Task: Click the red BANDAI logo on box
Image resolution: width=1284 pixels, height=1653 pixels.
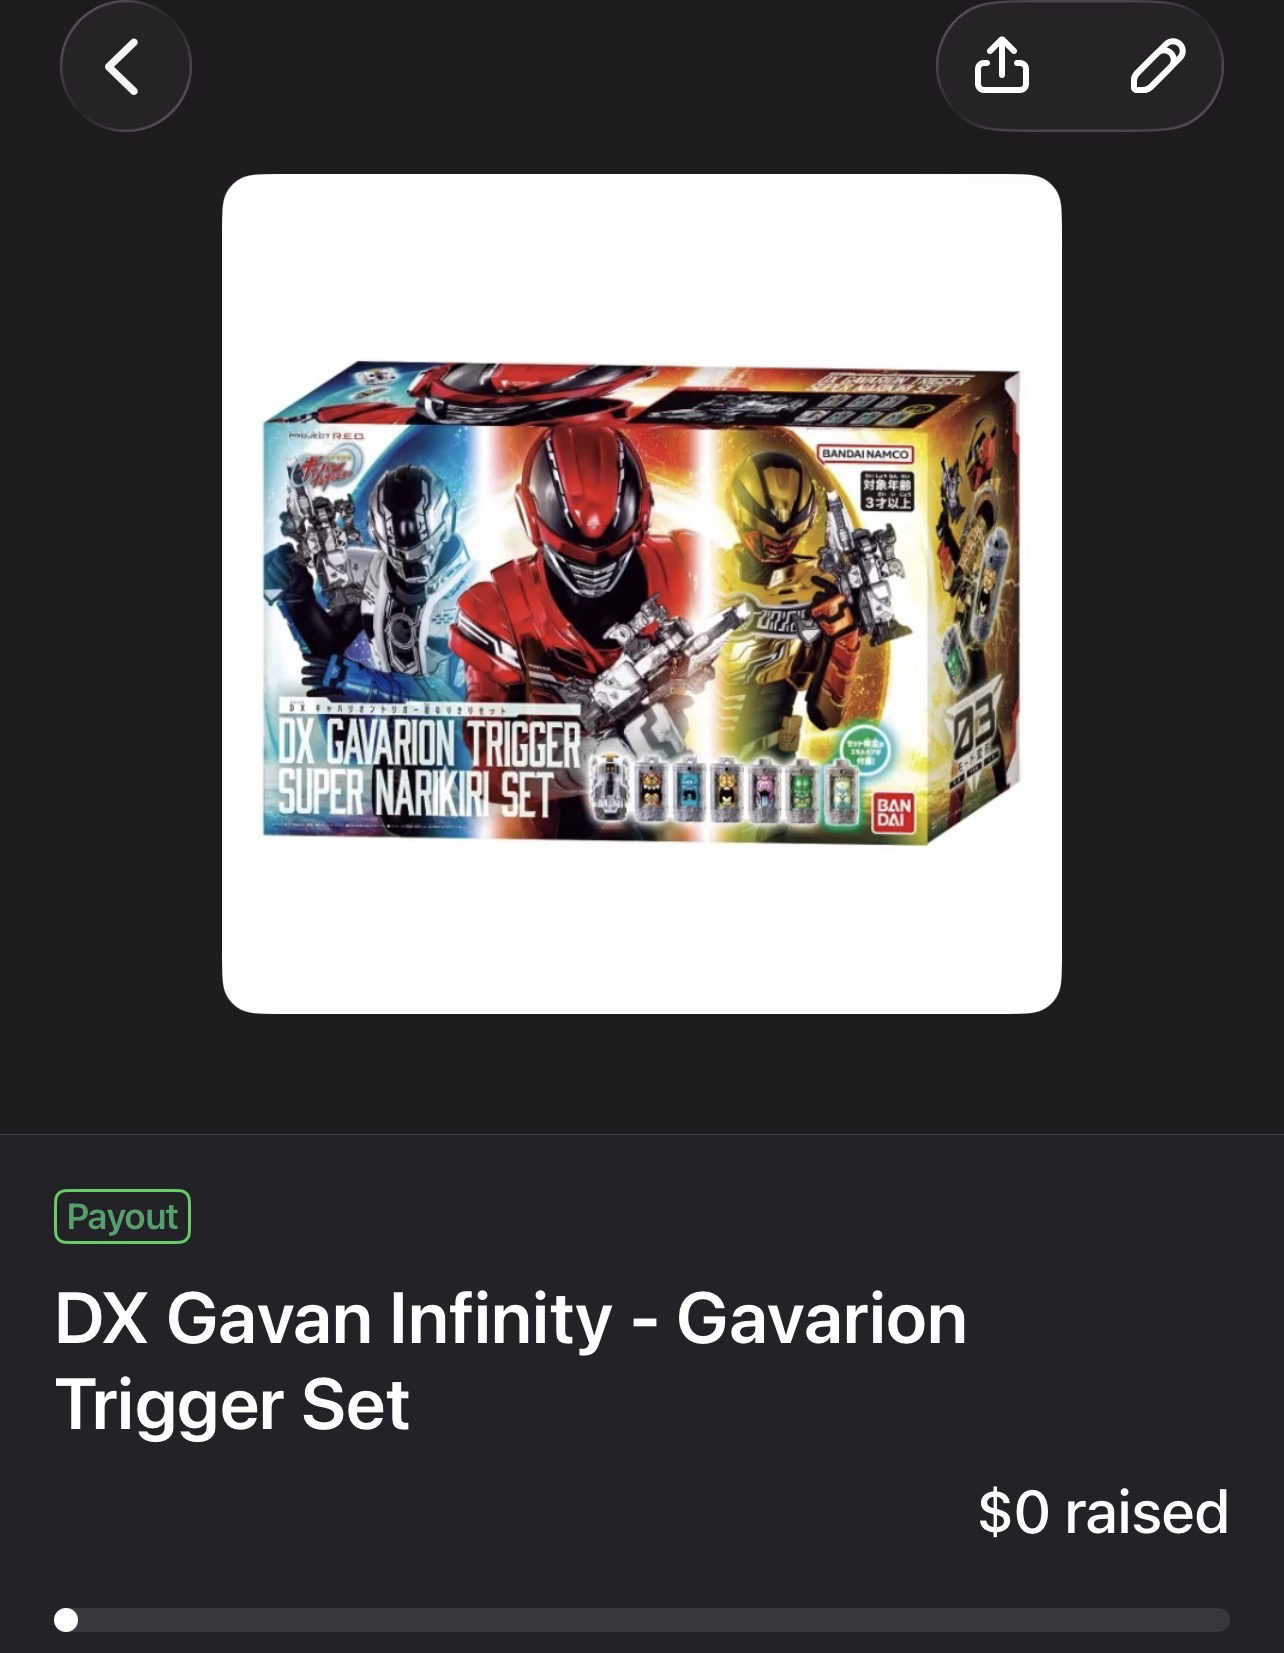Action: pyautogui.click(x=893, y=812)
